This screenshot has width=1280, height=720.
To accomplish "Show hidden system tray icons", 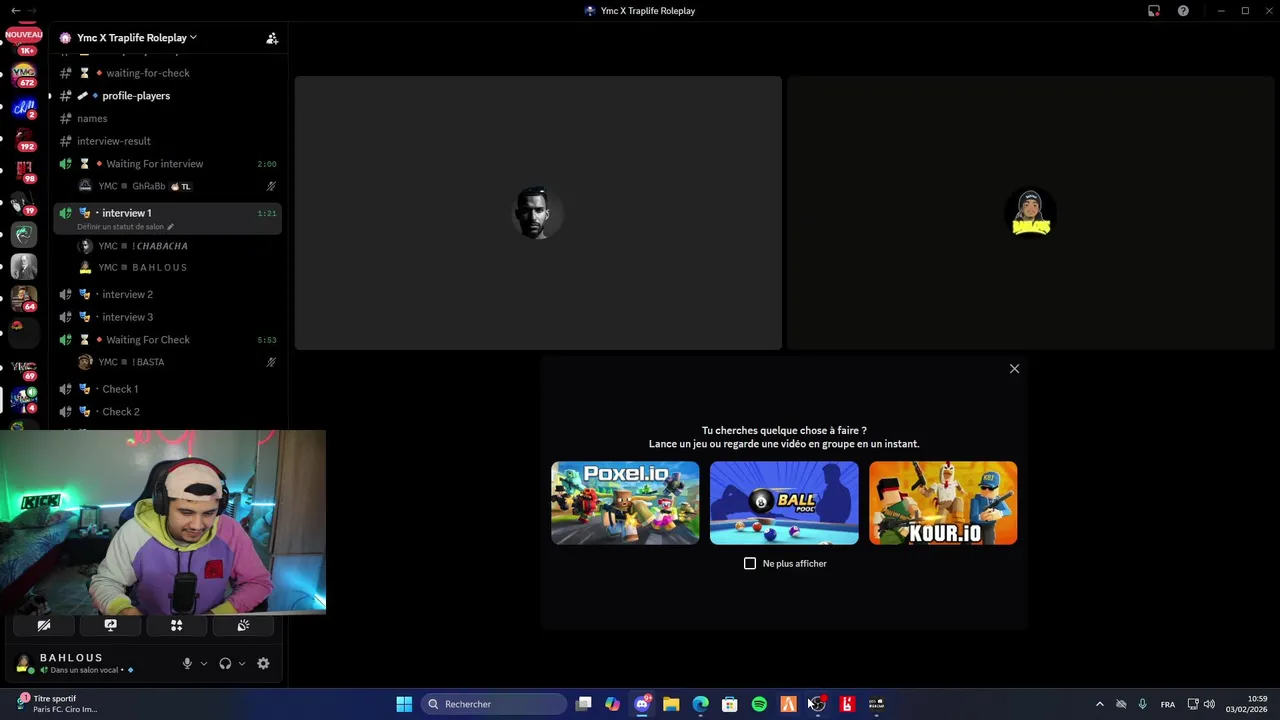I will click(x=1099, y=704).
